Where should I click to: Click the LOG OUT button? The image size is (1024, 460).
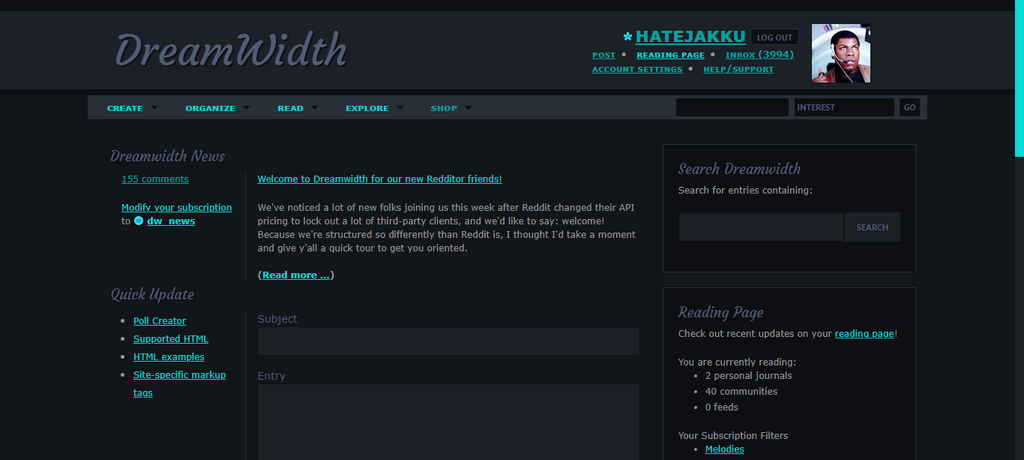(775, 37)
